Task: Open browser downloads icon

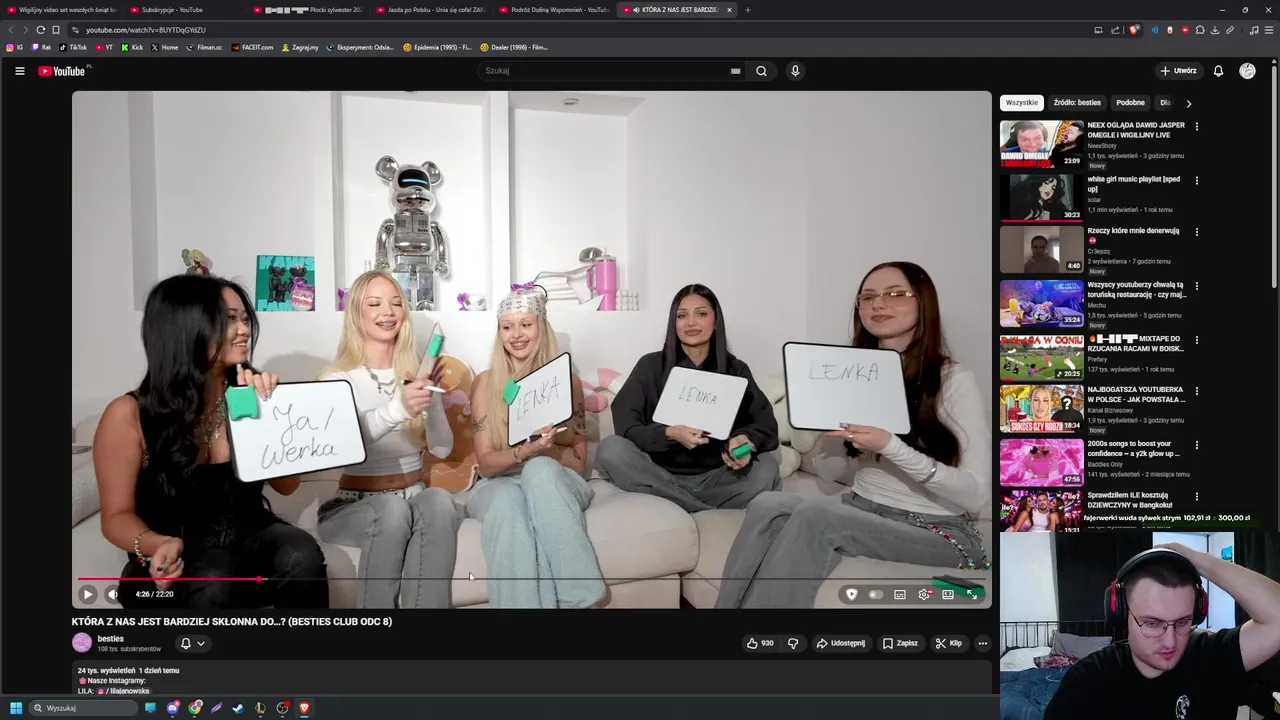Action: pos(1215,30)
